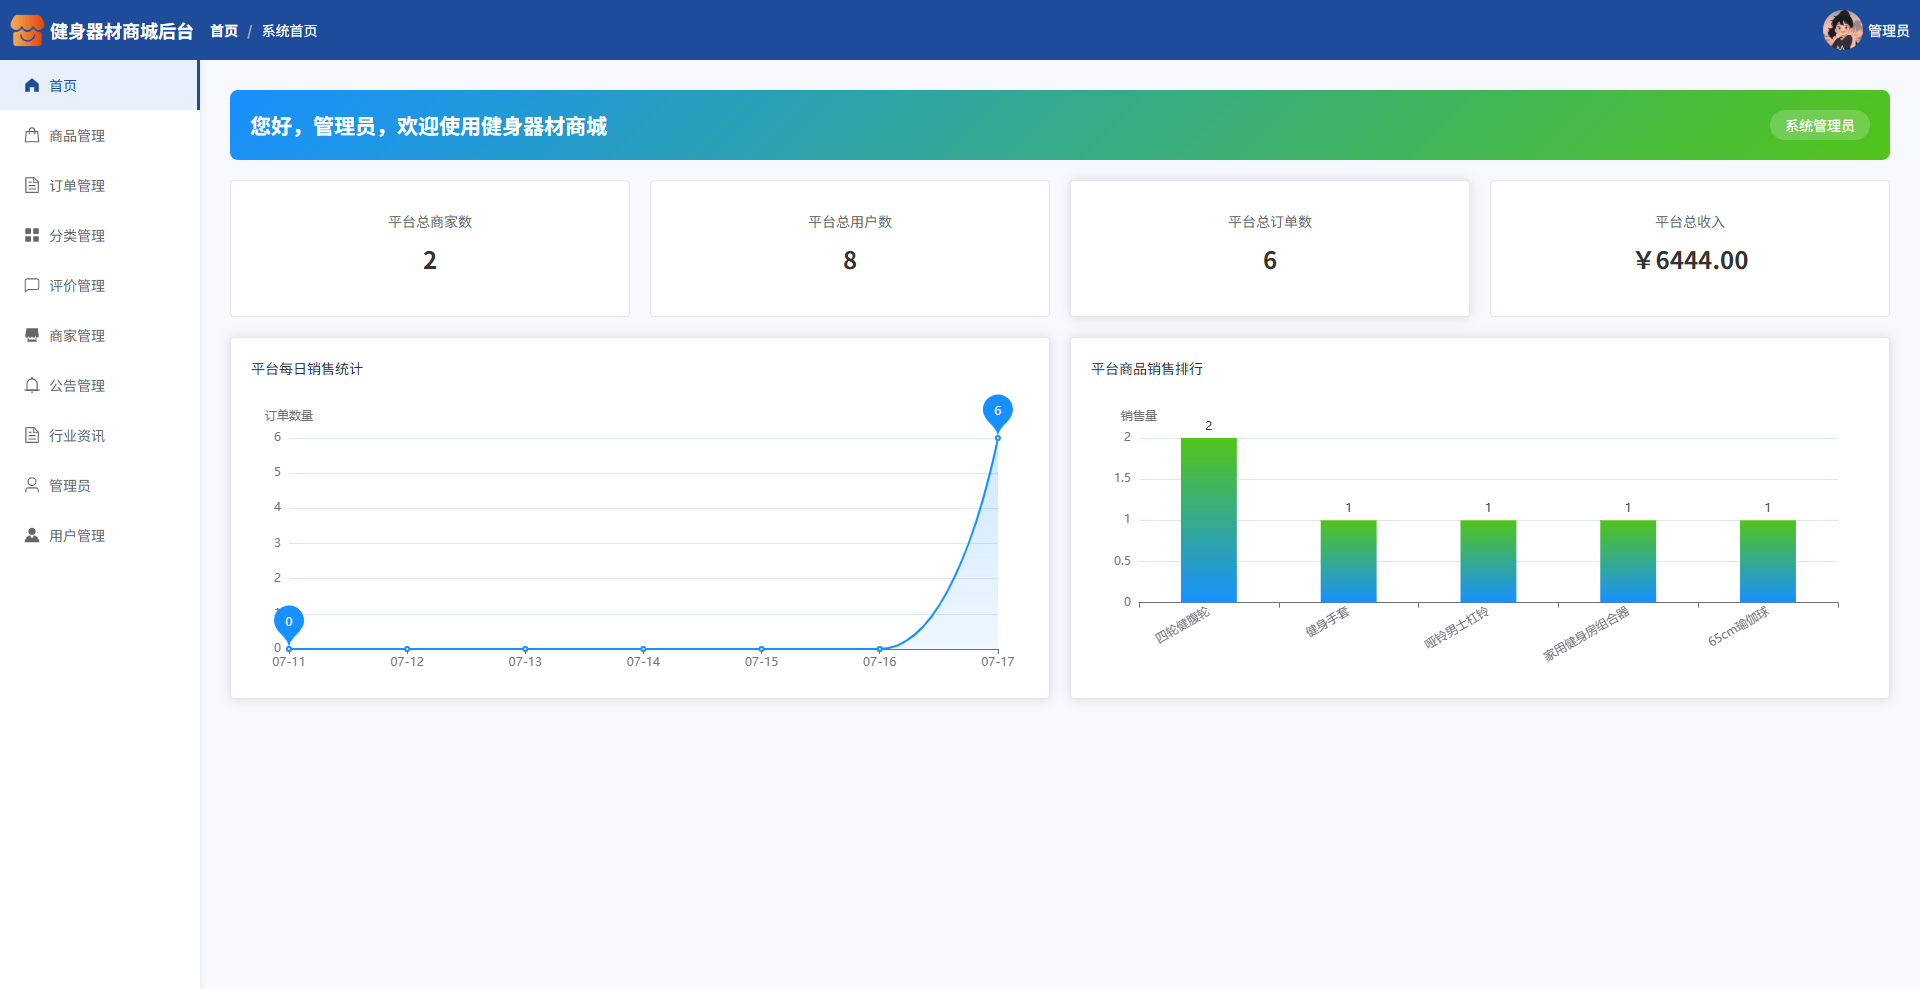Click the 平台总收入 ¥6444.00 card

1689,248
